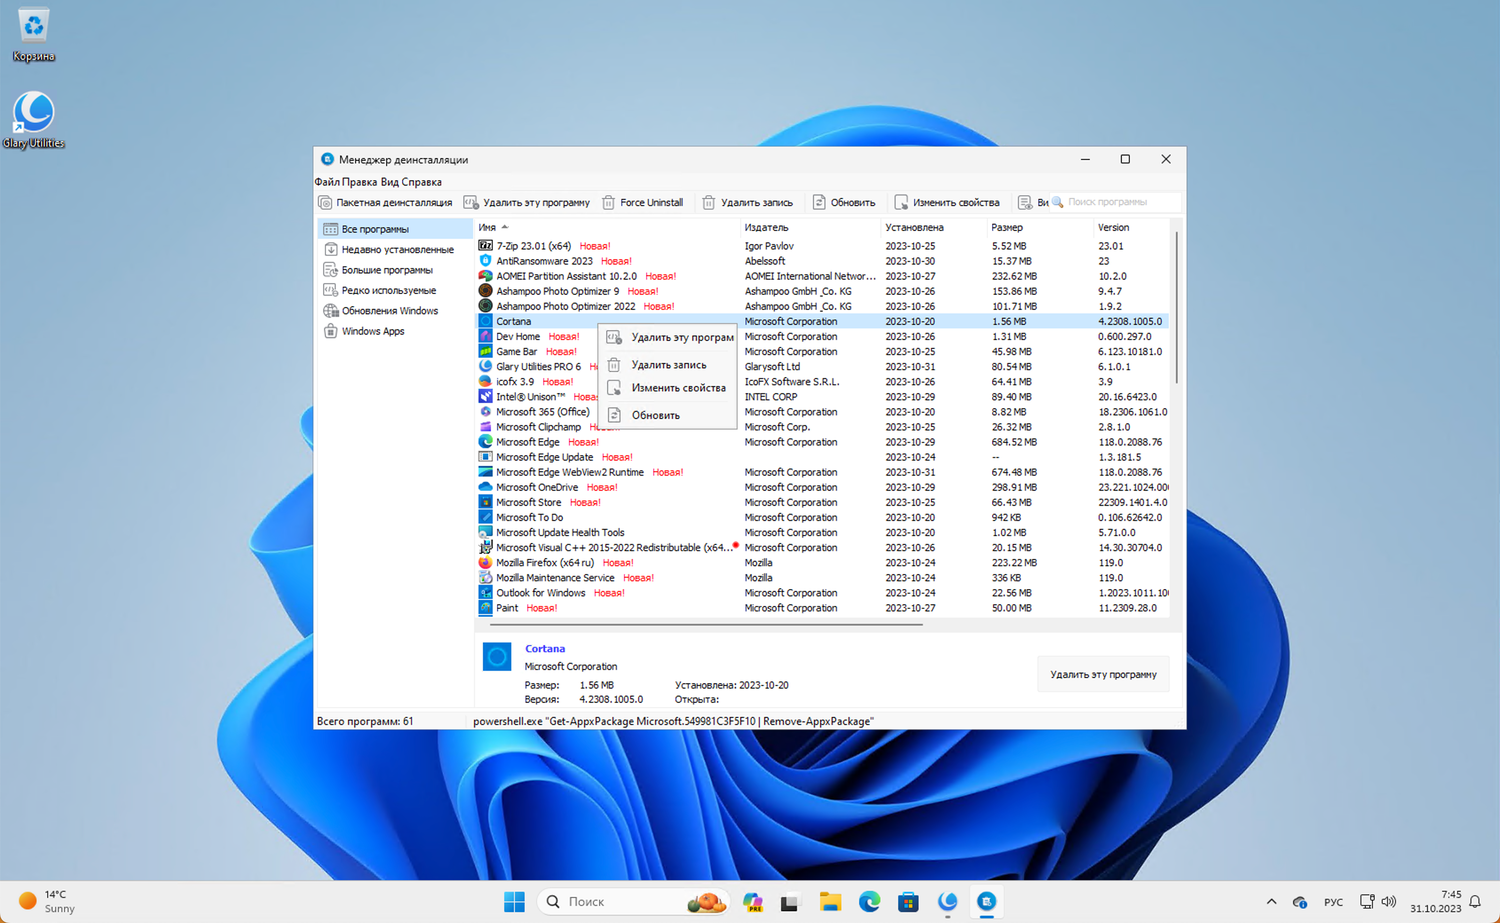Open Microsoft Edge from the taskbar

869,902
